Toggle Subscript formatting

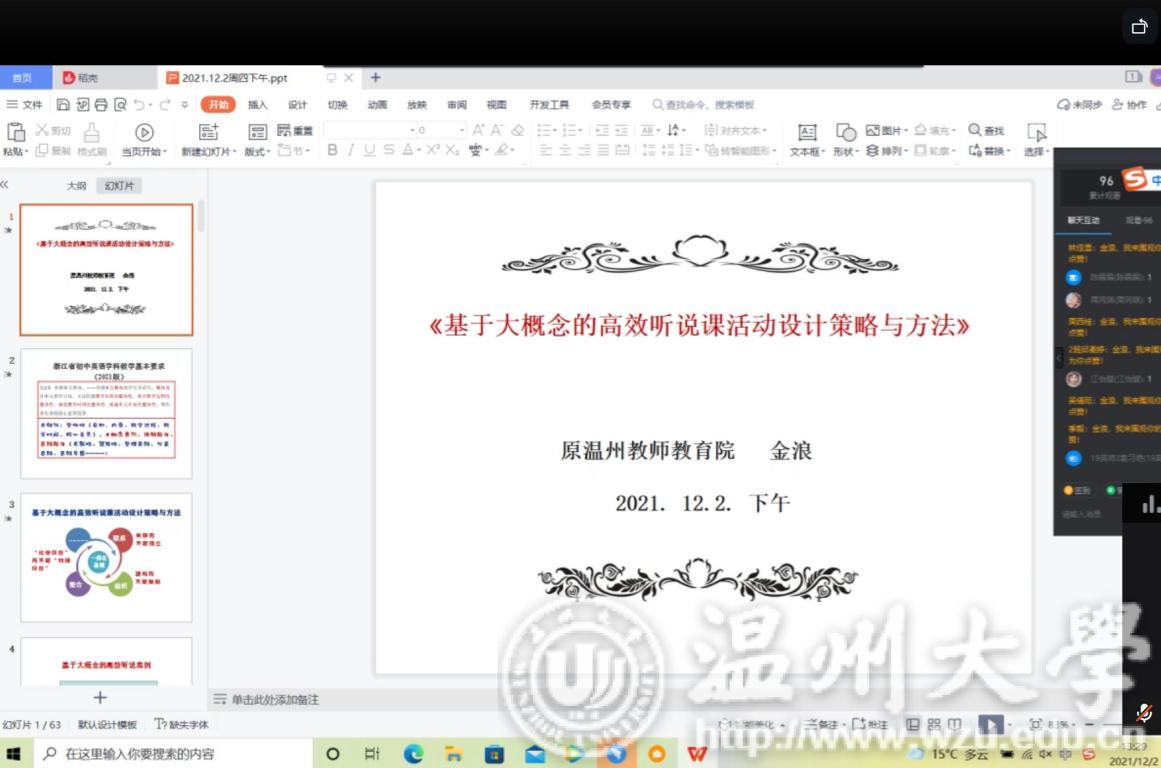452,150
